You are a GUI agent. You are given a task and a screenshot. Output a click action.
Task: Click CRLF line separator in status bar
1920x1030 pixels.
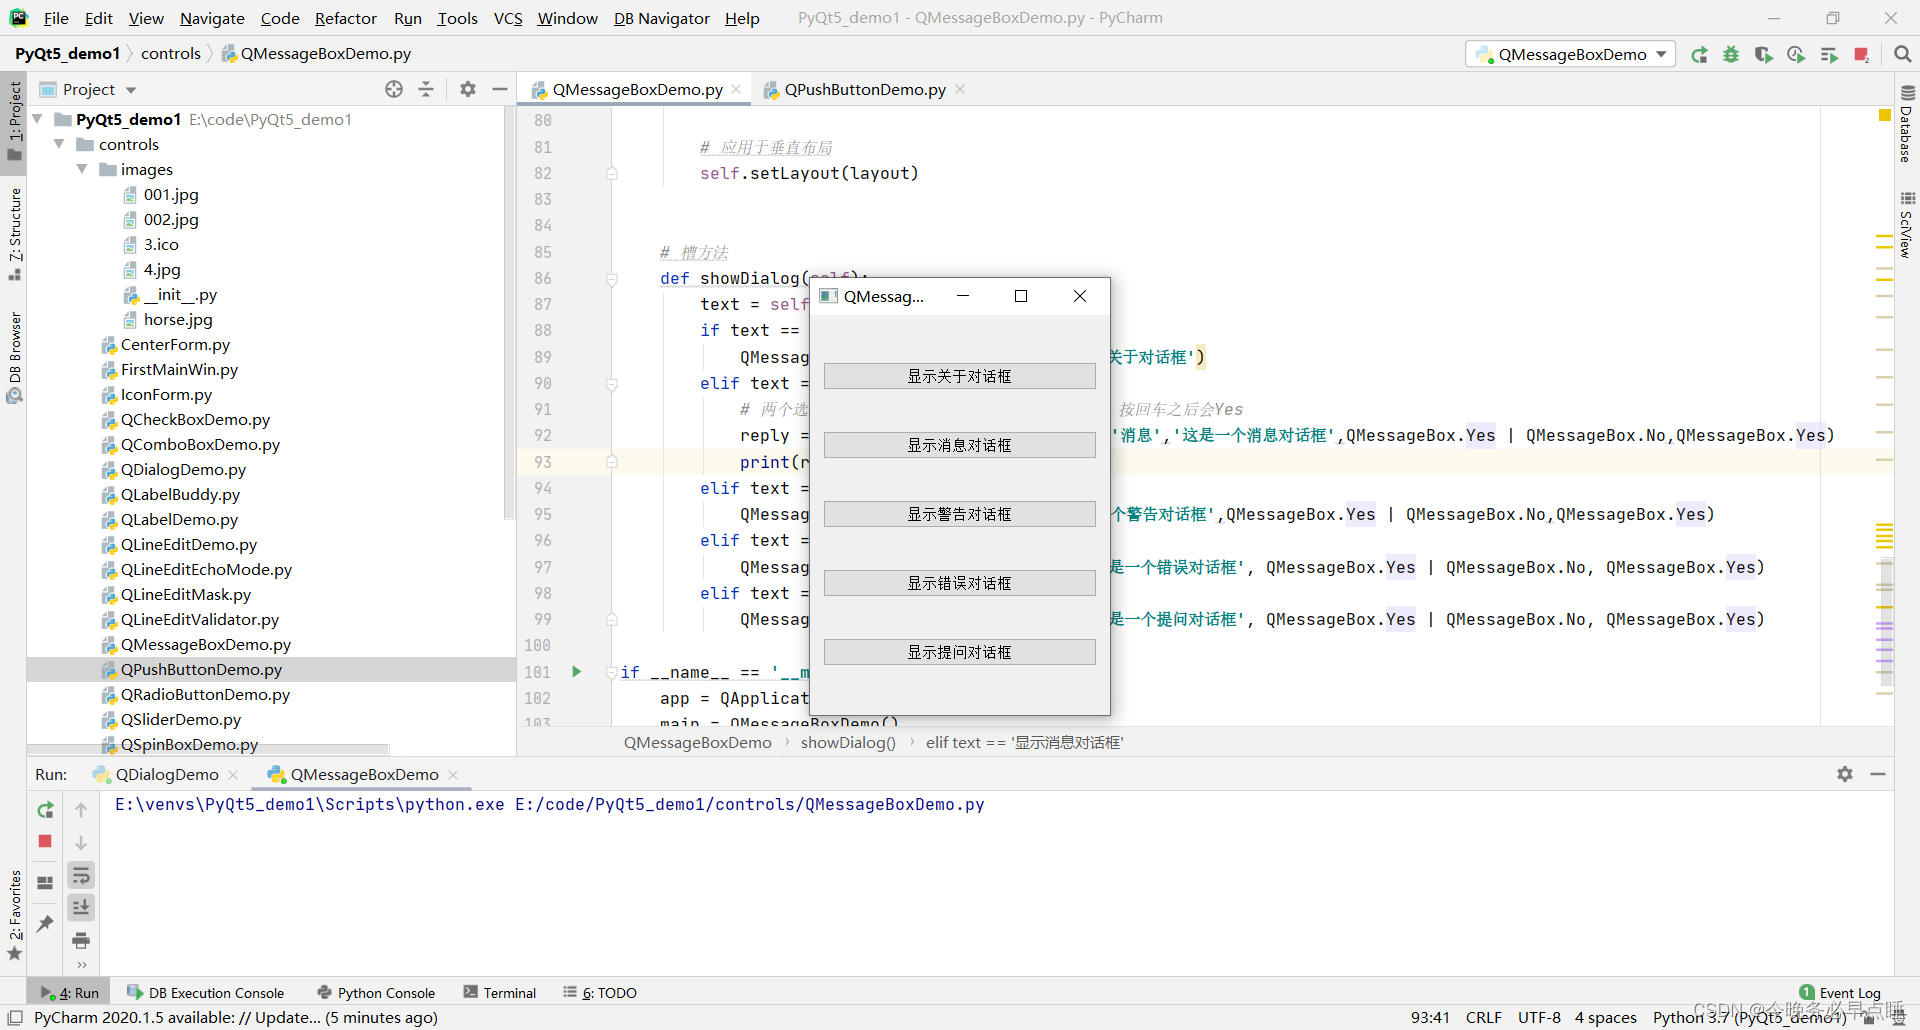1483,1017
